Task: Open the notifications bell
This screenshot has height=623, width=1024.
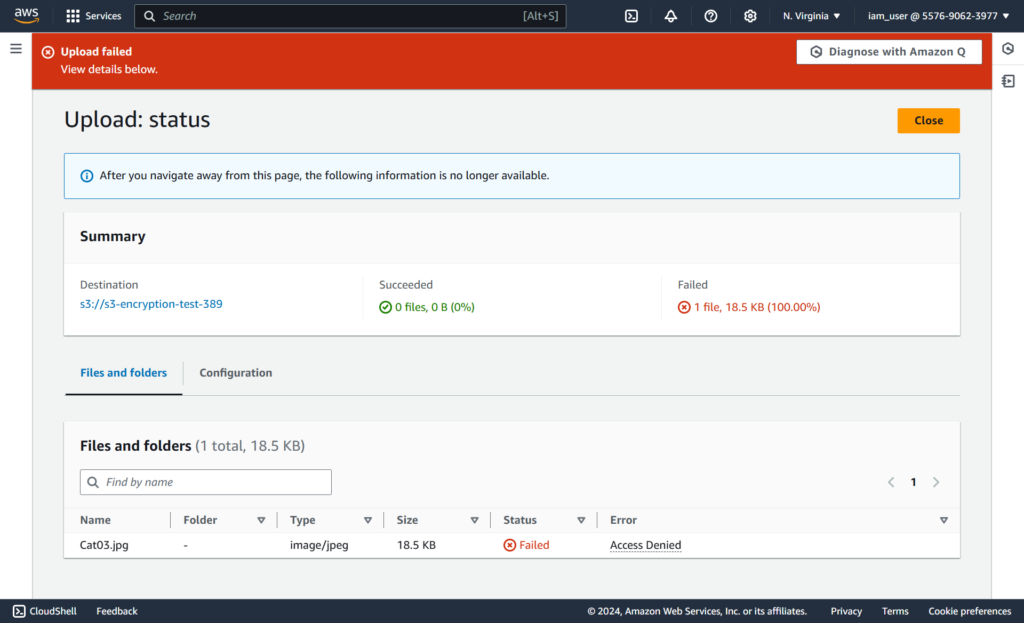Action: [x=670, y=16]
